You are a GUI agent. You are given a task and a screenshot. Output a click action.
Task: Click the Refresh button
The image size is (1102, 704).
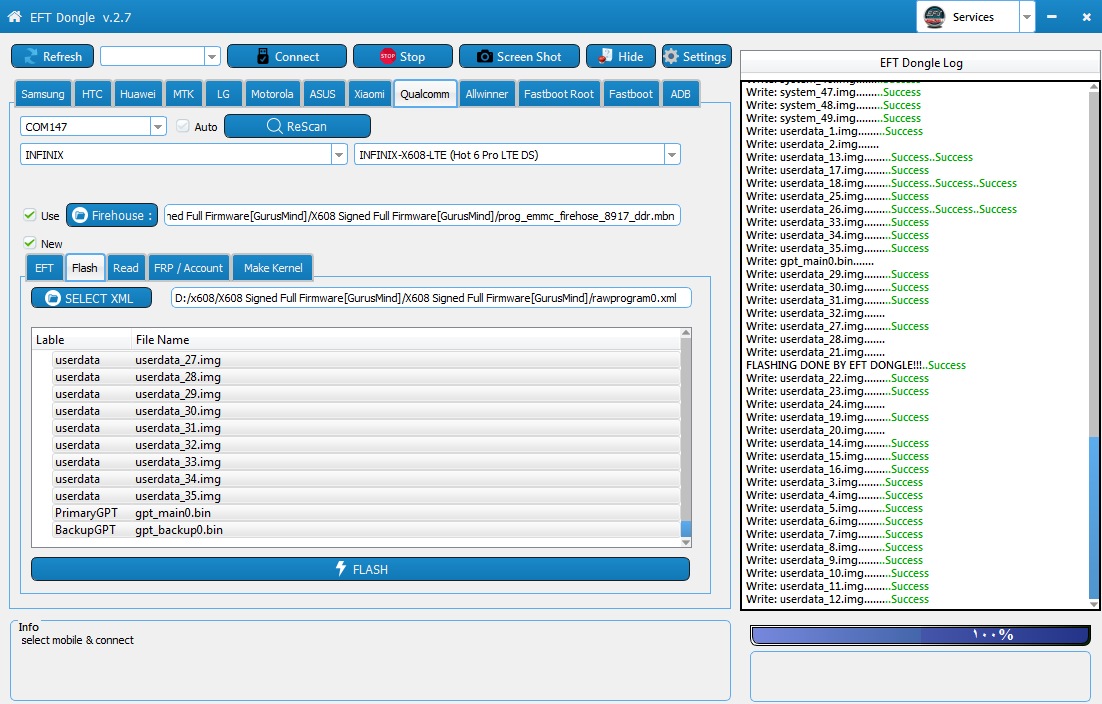pyautogui.click(x=53, y=56)
